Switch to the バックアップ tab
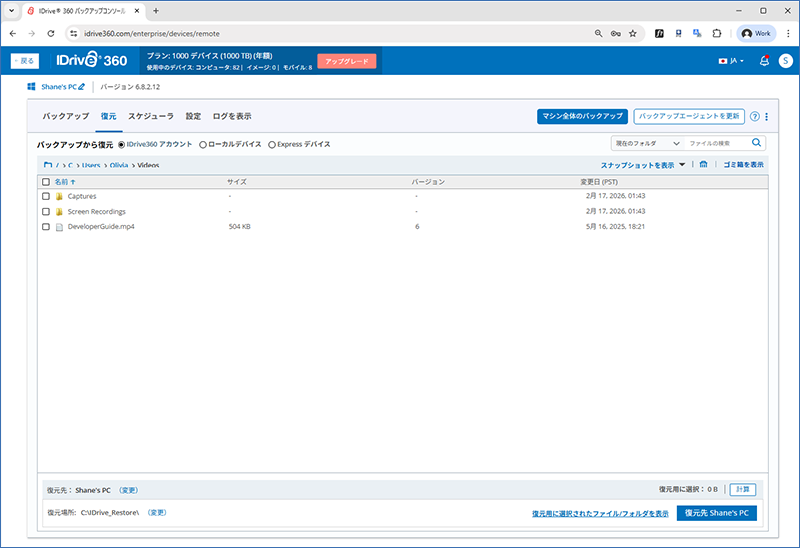The height and width of the screenshot is (548, 800). (x=66, y=116)
